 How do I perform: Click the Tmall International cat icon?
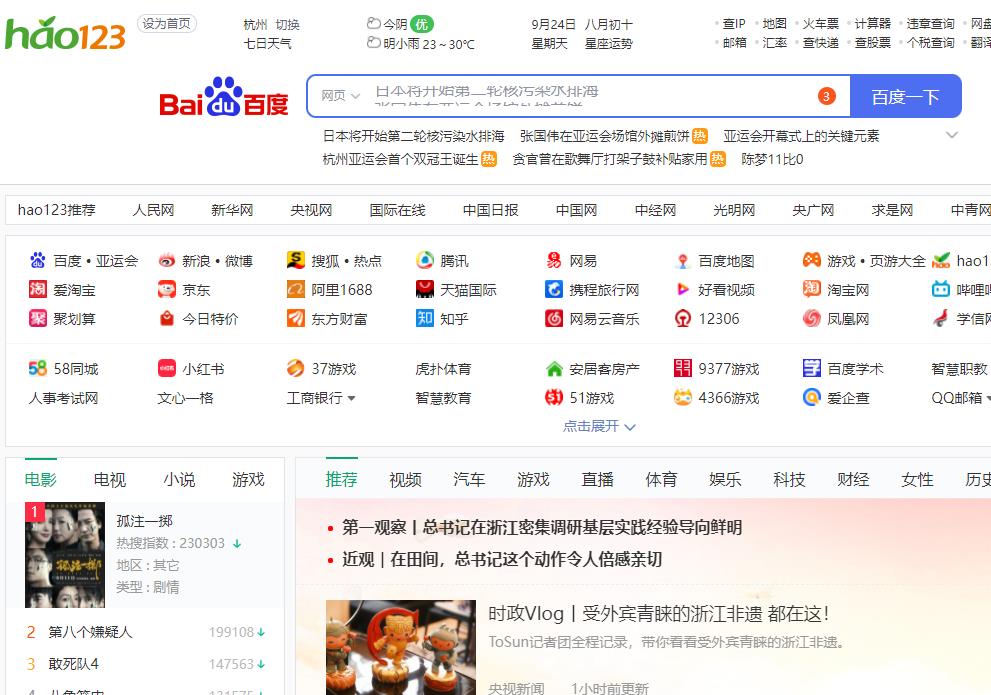point(425,289)
